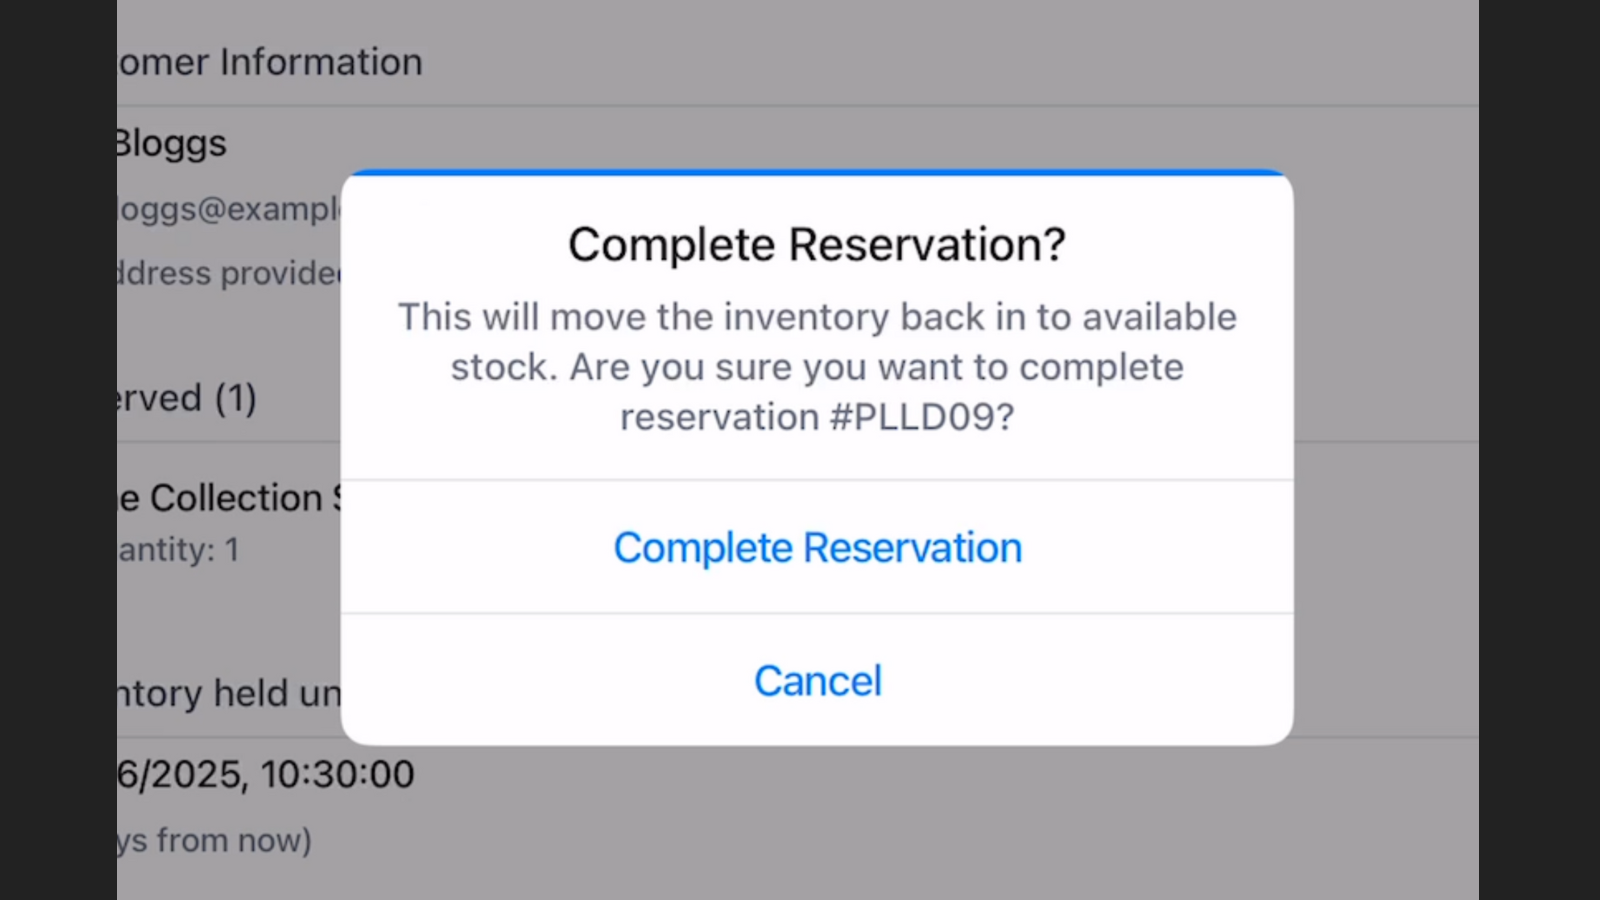The image size is (1600, 900).
Task: Click the "stock. Are you sure" line
Action: [x=817, y=367]
